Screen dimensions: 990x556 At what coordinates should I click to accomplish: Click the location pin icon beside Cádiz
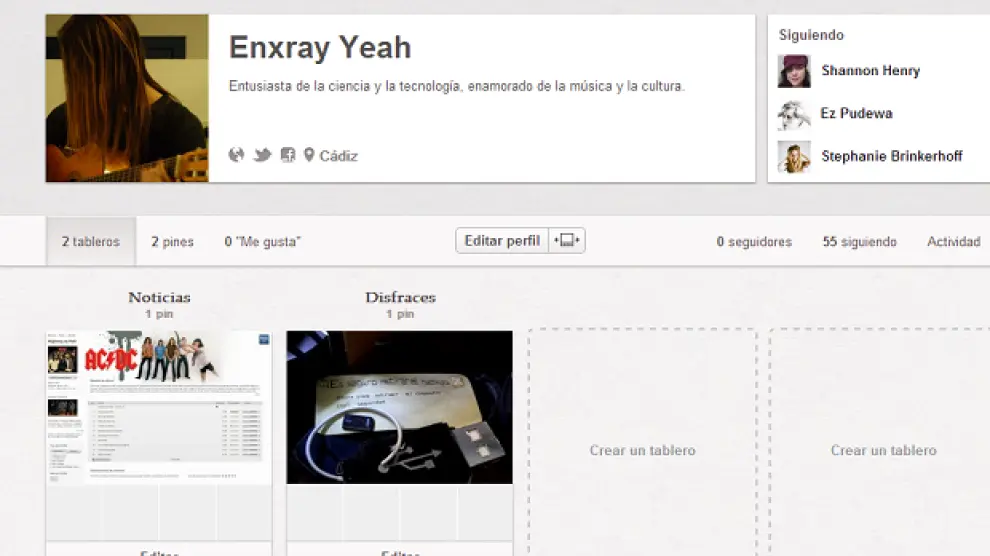coord(309,155)
